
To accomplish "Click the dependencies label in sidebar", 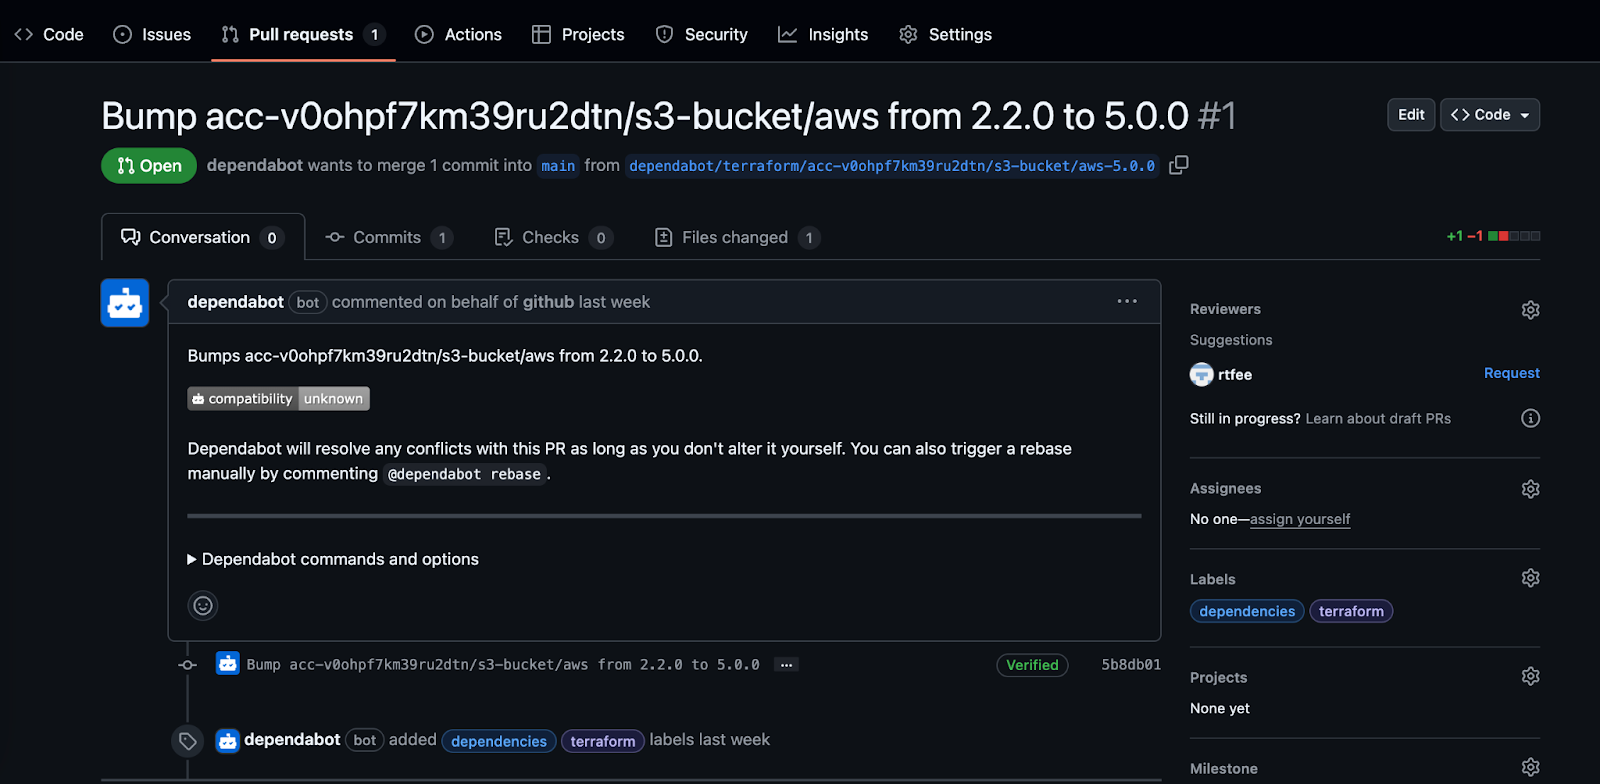I will [1247, 611].
